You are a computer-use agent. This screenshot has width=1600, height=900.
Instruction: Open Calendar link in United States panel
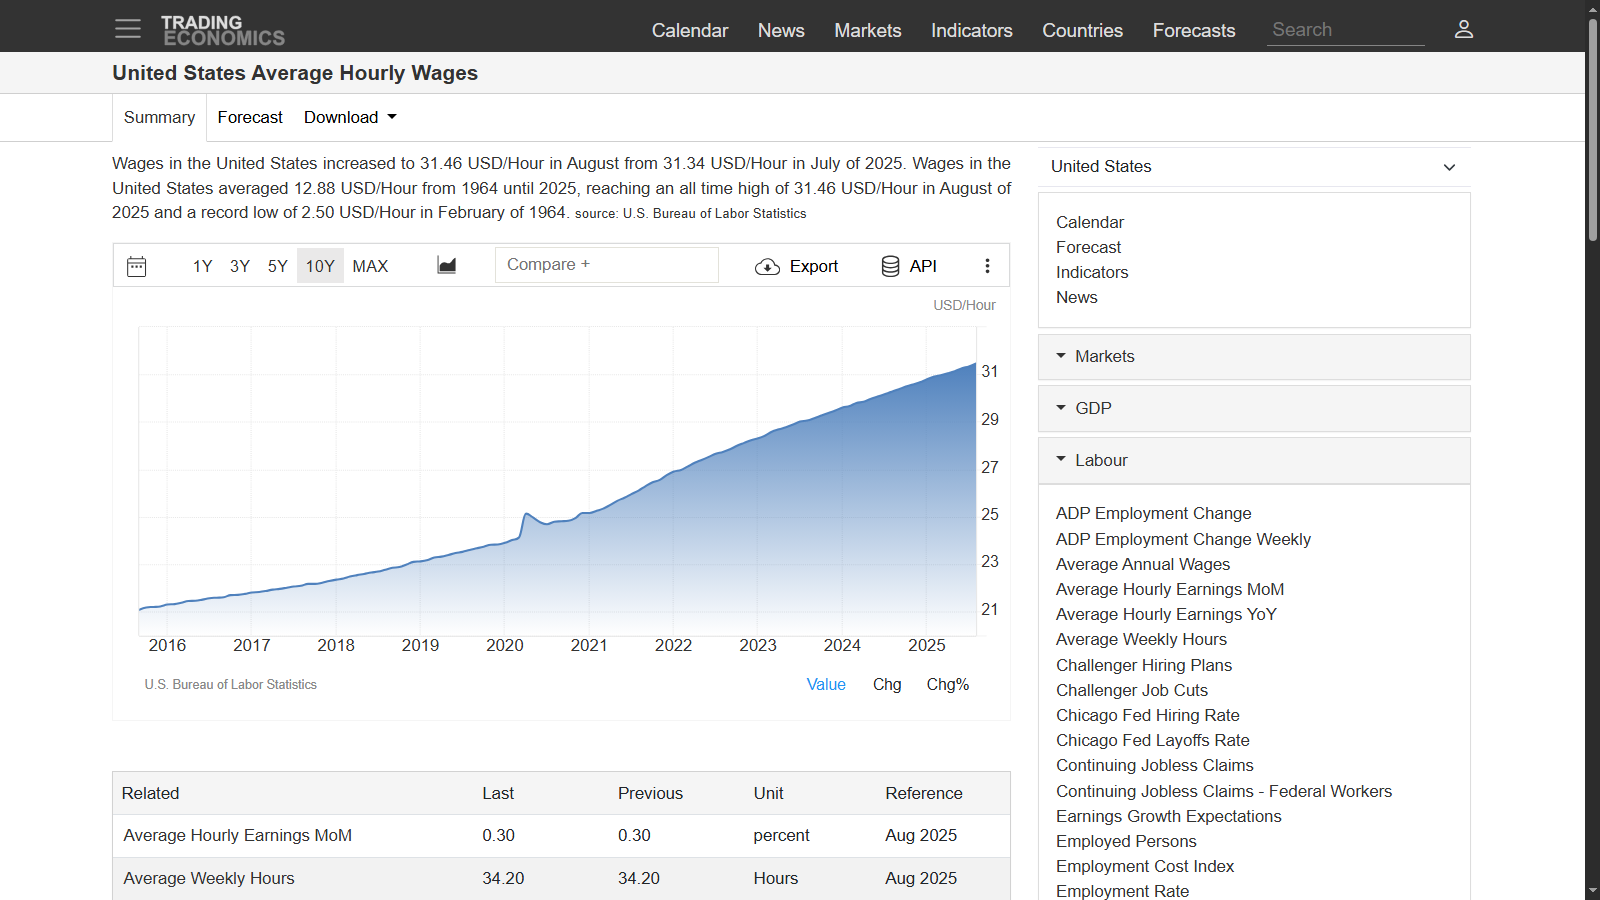pyautogui.click(x=1090, y=222)
